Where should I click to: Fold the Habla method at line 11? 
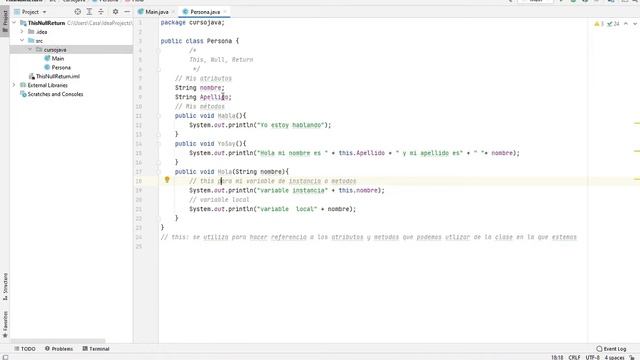[x=158, y=116]
